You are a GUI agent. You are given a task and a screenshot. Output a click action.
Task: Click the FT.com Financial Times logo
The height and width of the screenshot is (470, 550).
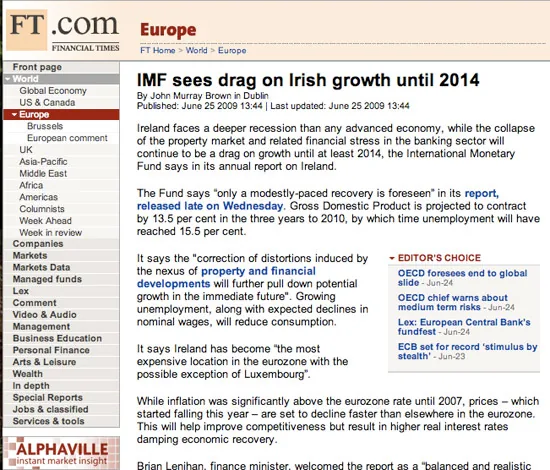pos(63,31)
